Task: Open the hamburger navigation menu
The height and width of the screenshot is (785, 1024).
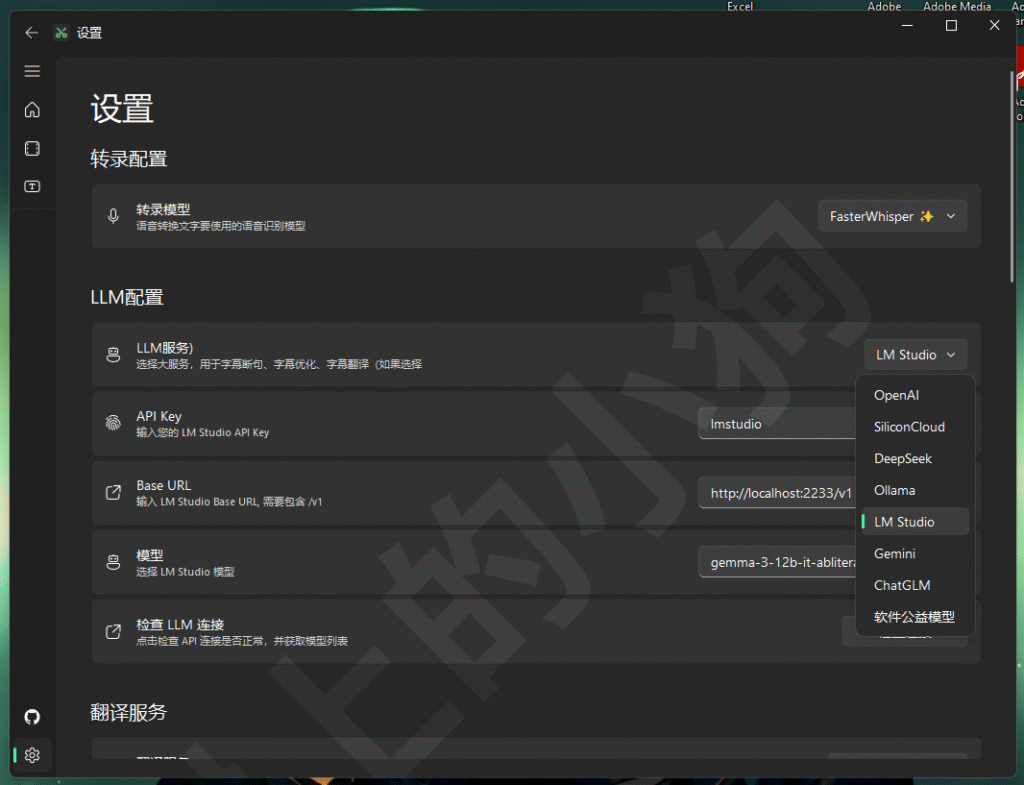Action: [x=32, y=71]
